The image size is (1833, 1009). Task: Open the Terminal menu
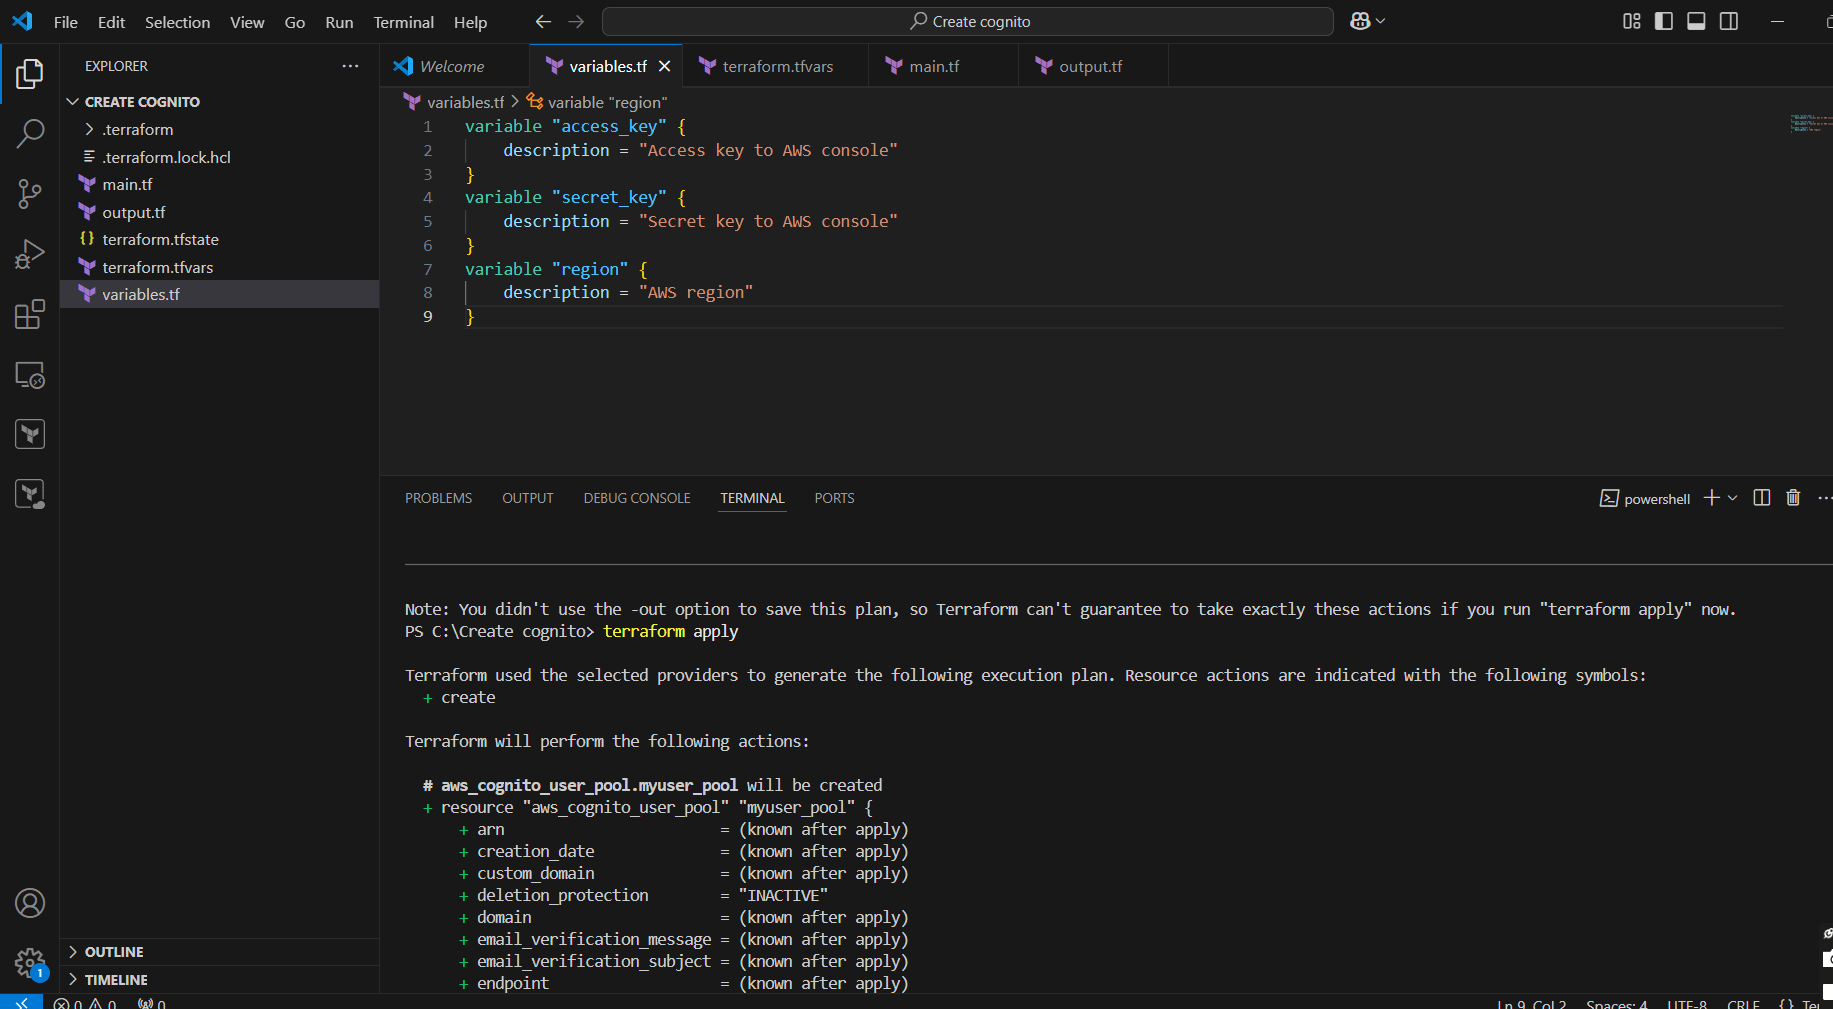coord(403,22)
